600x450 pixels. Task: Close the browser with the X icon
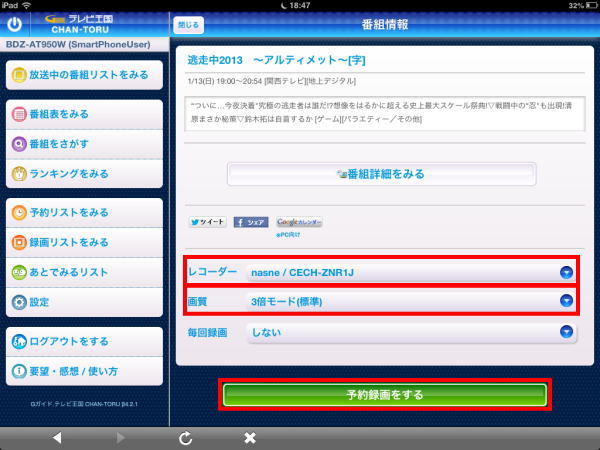pyautogui.click(x=250, y=438)
